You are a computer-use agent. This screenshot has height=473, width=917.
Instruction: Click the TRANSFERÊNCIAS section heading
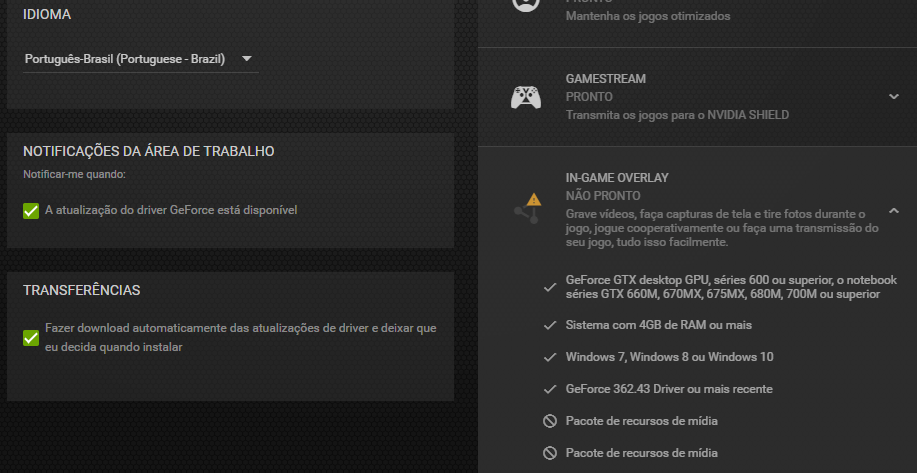click(81, 291)
